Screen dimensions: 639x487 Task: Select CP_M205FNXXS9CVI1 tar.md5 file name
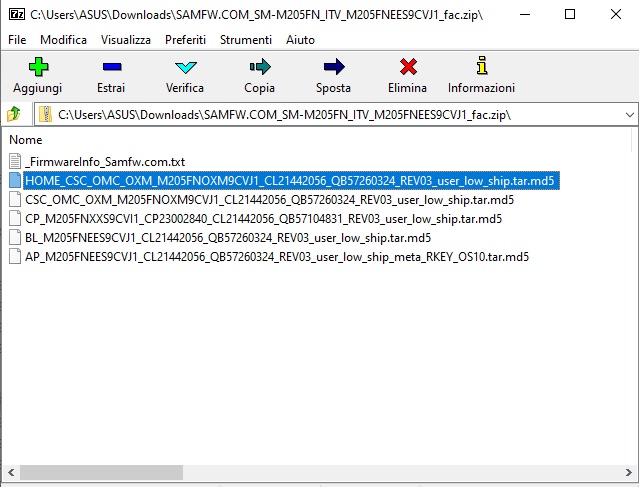(263, 219)
